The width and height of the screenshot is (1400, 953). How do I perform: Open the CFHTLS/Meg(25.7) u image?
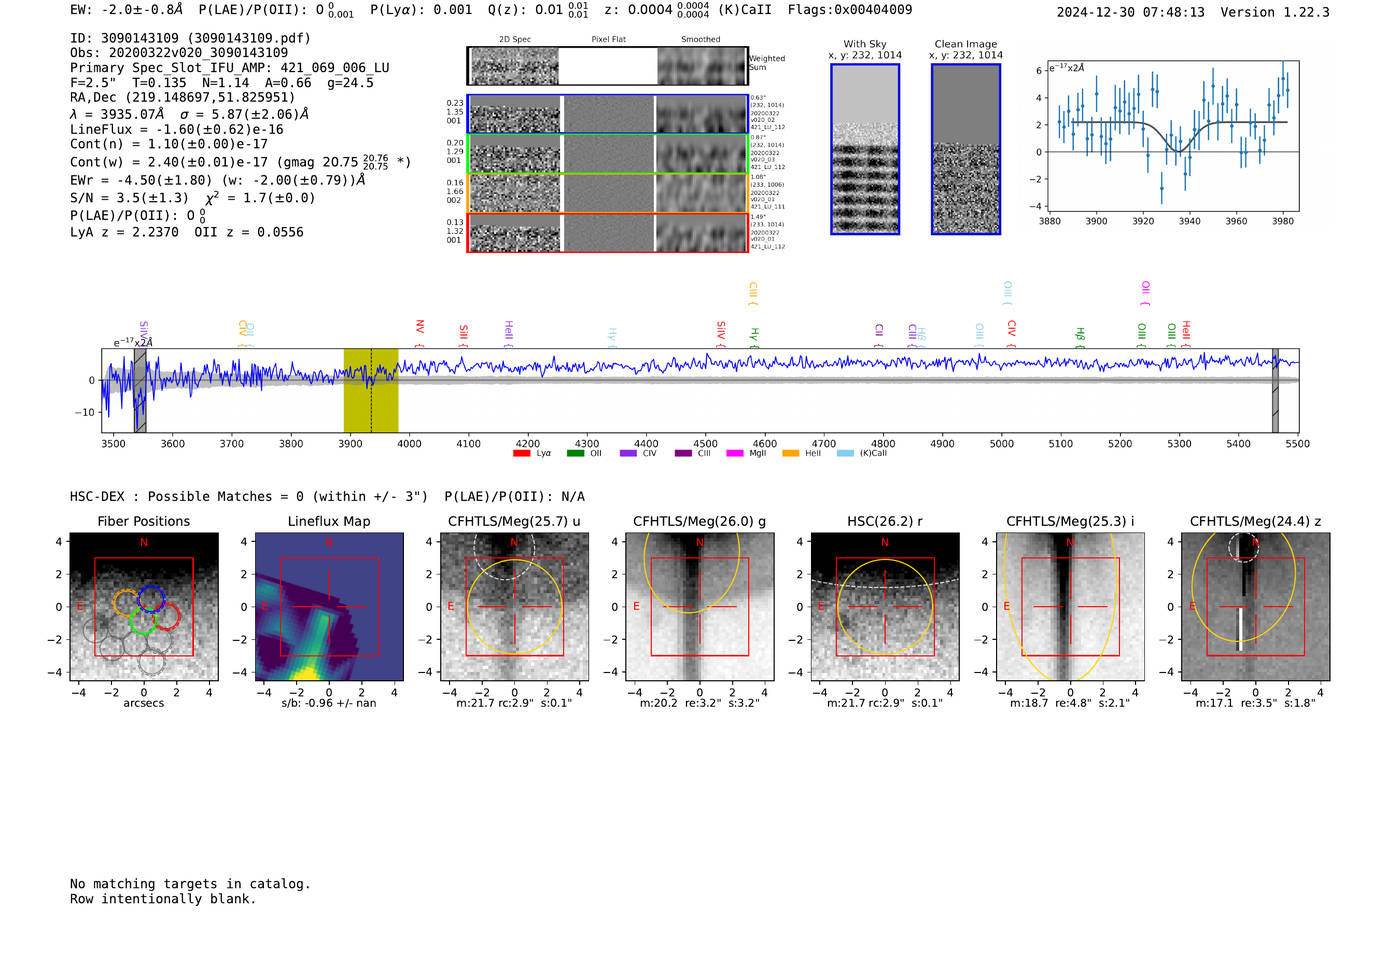(x=514, y=606)
